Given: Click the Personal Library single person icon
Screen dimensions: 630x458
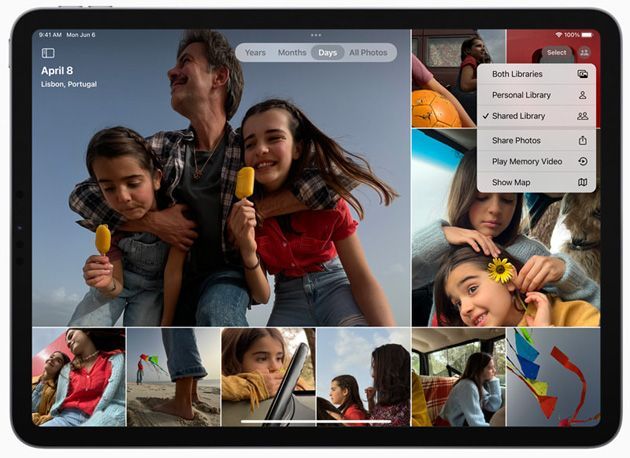Looking at the screenshot, I should tap(582, 95).
